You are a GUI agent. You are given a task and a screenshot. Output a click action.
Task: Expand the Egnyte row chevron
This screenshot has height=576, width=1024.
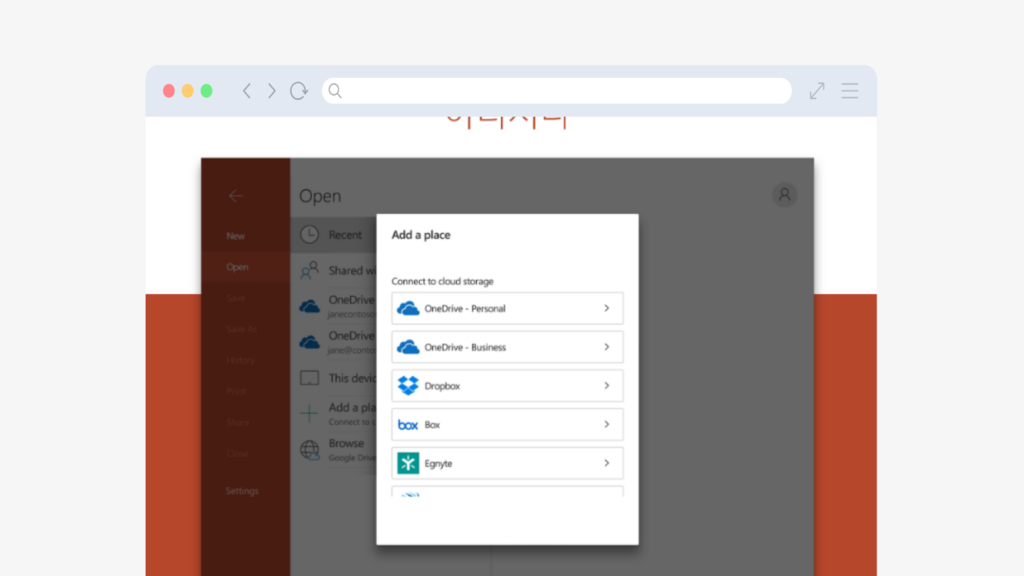point(607,463)
